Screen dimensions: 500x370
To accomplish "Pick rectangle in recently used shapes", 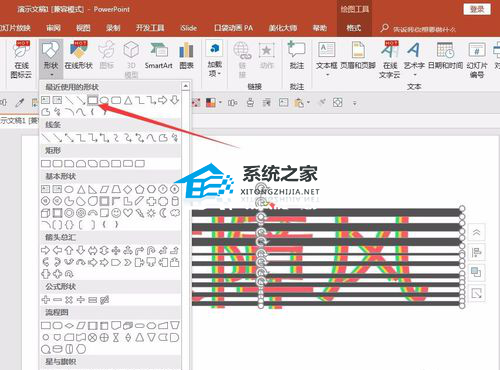I will click(x=92, y=100).
